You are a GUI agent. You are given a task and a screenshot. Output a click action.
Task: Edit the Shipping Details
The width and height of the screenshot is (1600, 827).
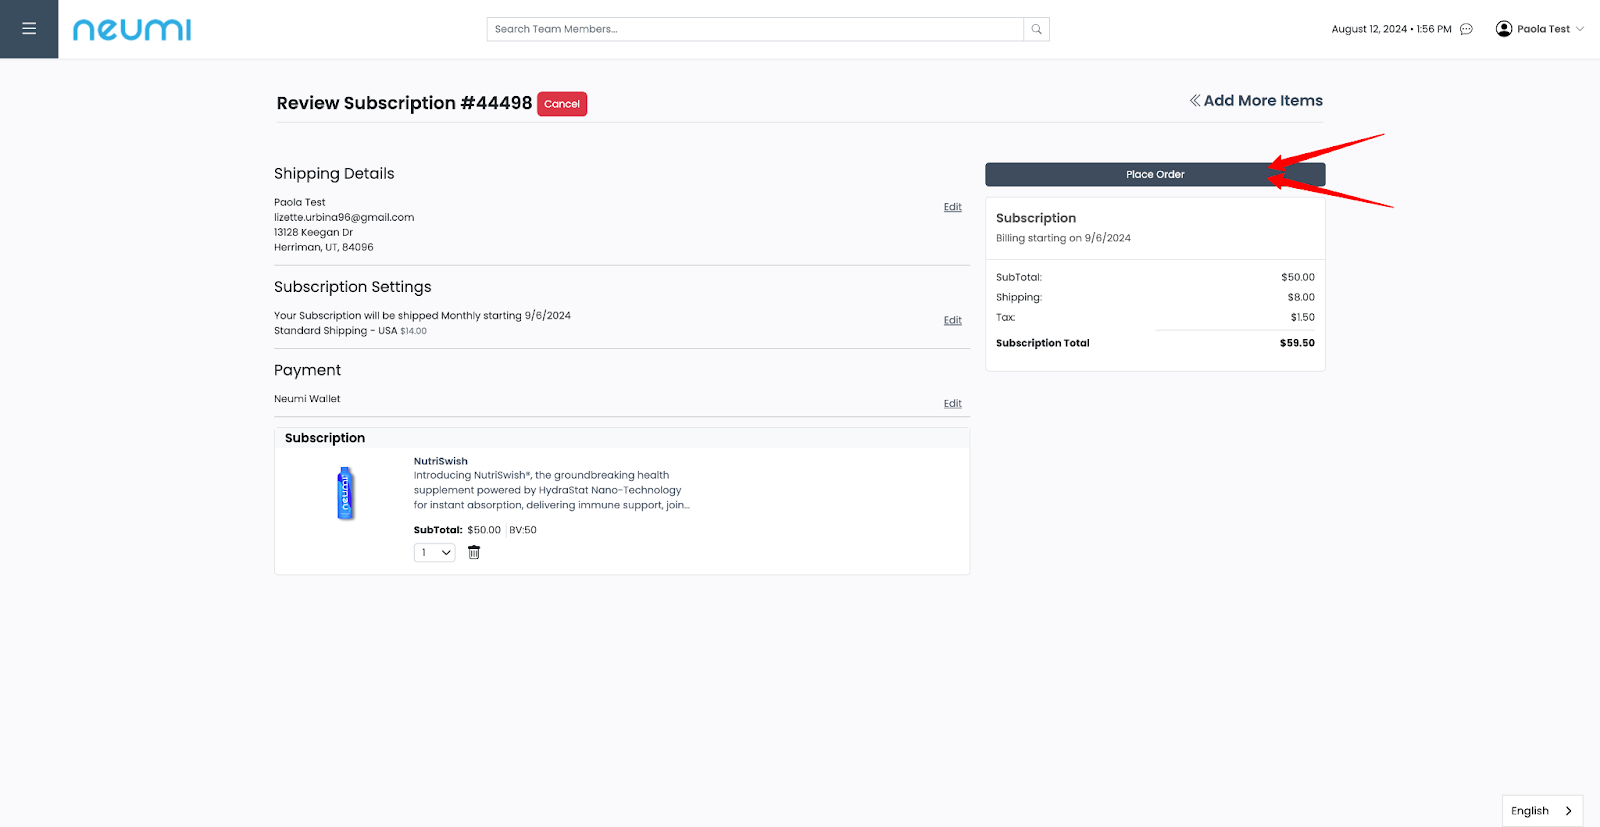pos(952,207)
